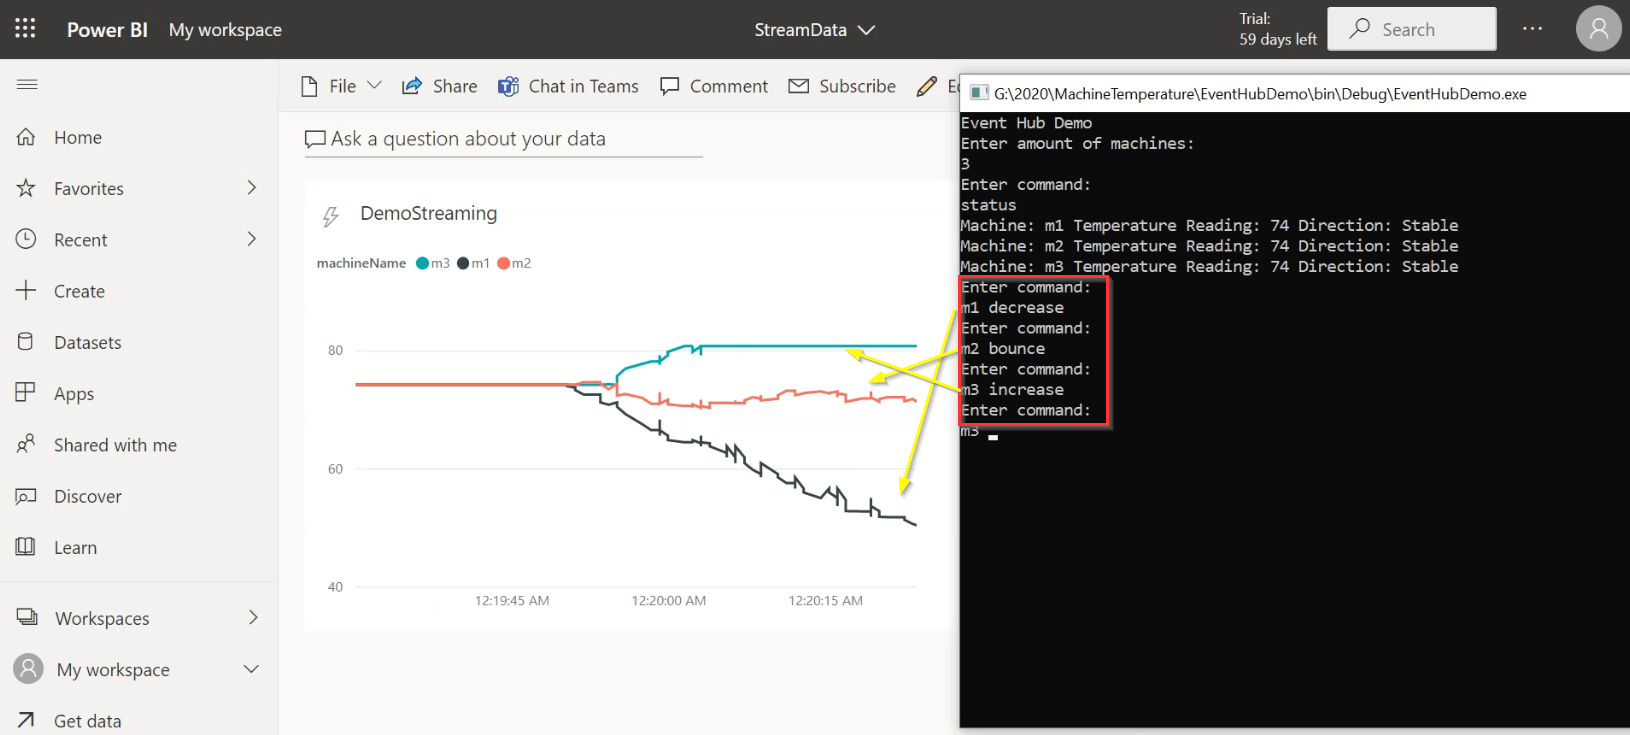This screenshot has width=1630, height=735.
Task: Open Shared with me
Action: pyautogui.click(x=114, y=445)
